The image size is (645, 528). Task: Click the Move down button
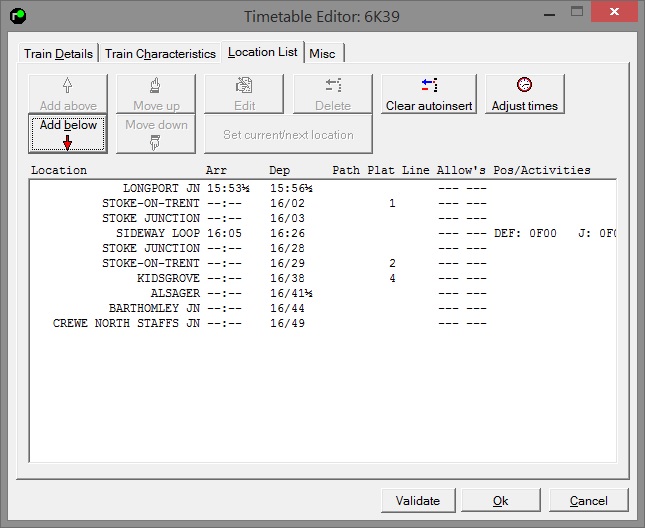coord(156,134)
